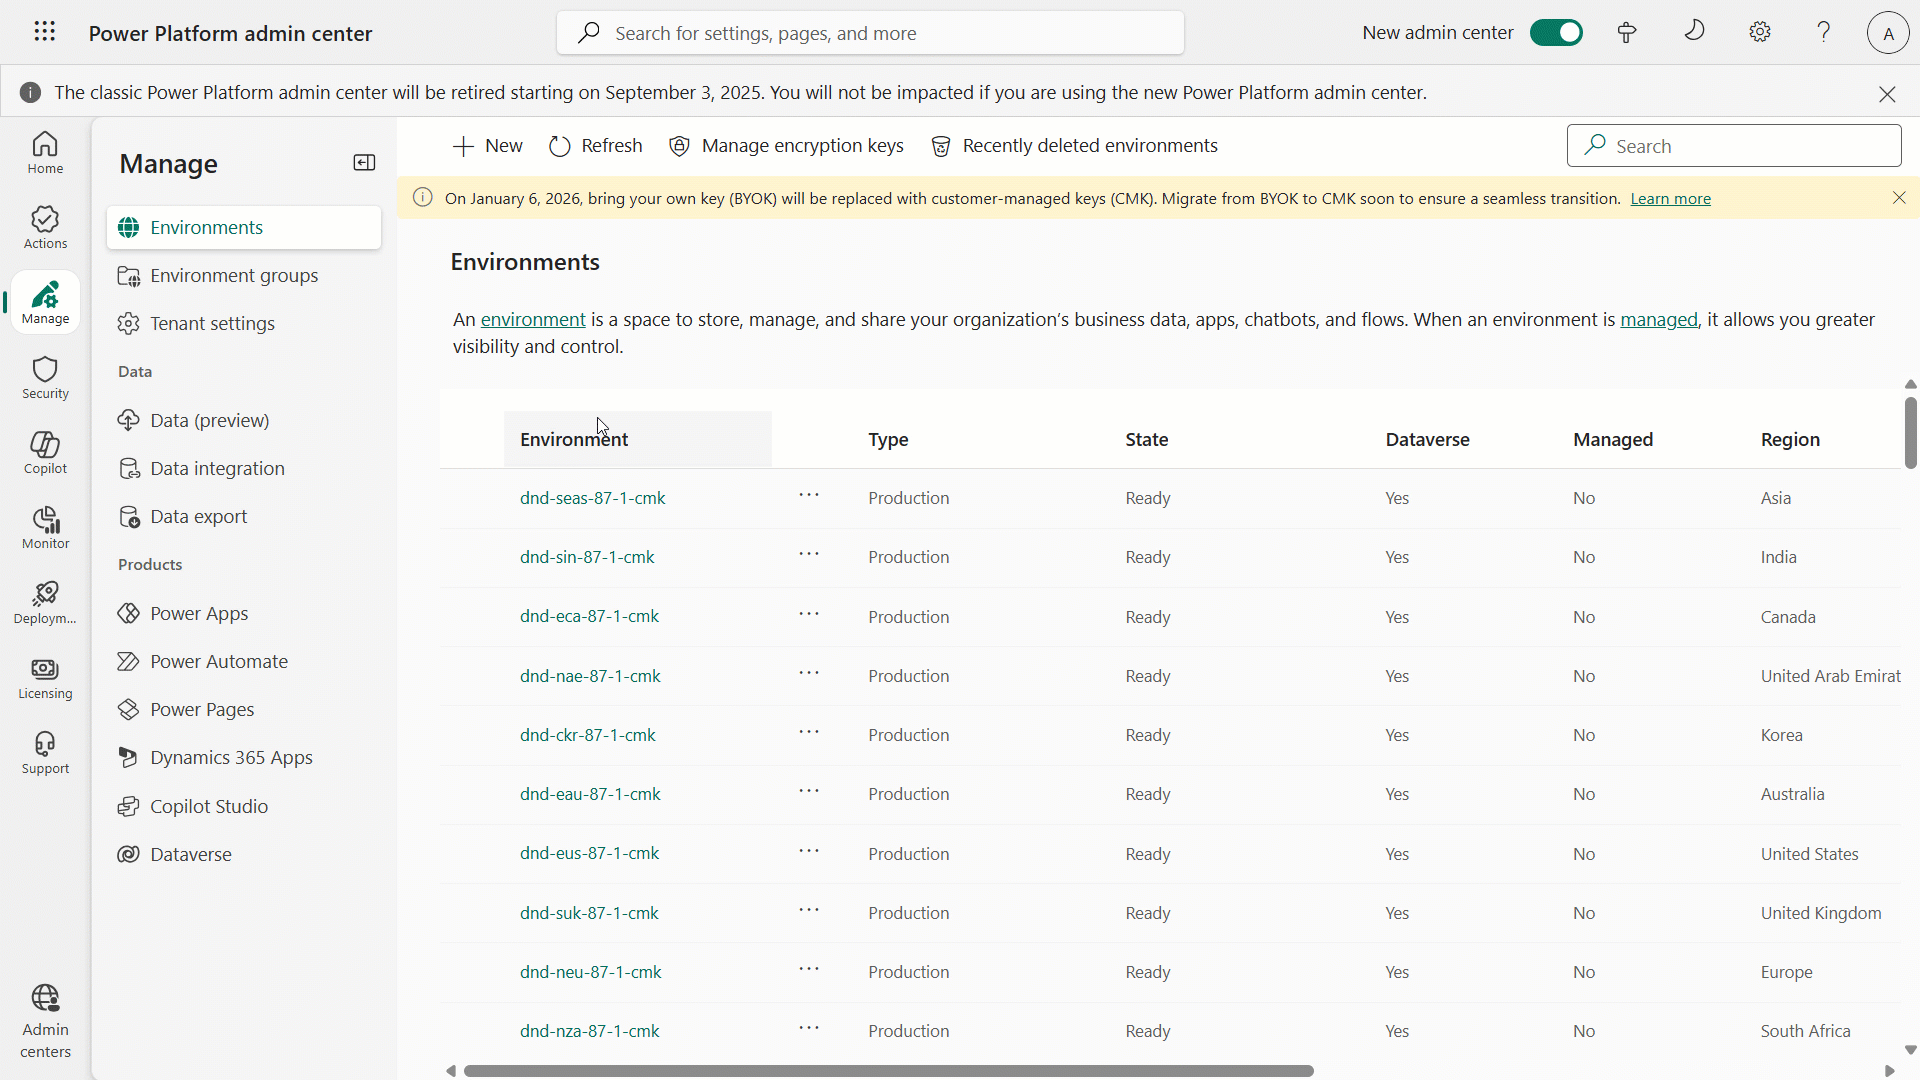Screen dimensions: 1920x1080
Task: Collapse the Manage navigation pane
Action: [364, 163]
